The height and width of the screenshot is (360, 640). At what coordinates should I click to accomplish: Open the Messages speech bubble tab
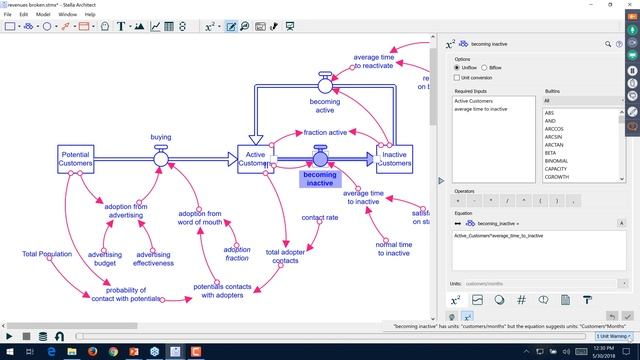[543, 300]
